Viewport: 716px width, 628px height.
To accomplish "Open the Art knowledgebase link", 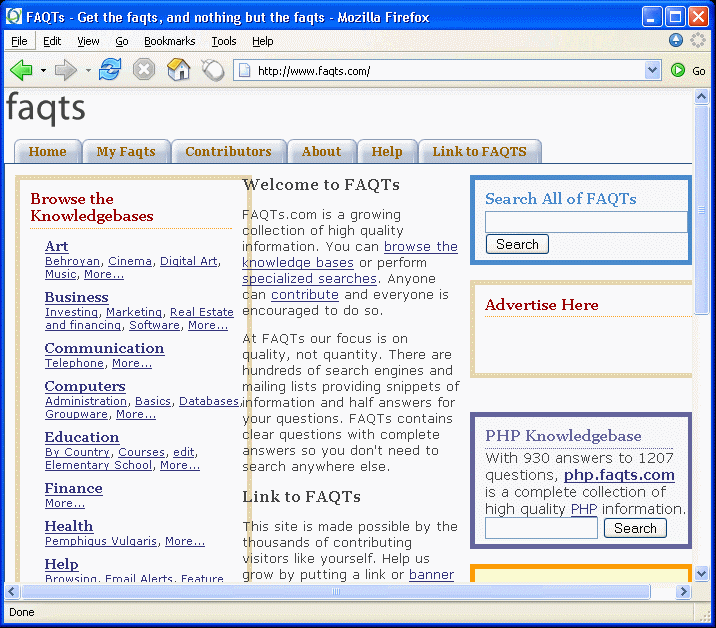I will pyautogui.click(x=57, y=247).
